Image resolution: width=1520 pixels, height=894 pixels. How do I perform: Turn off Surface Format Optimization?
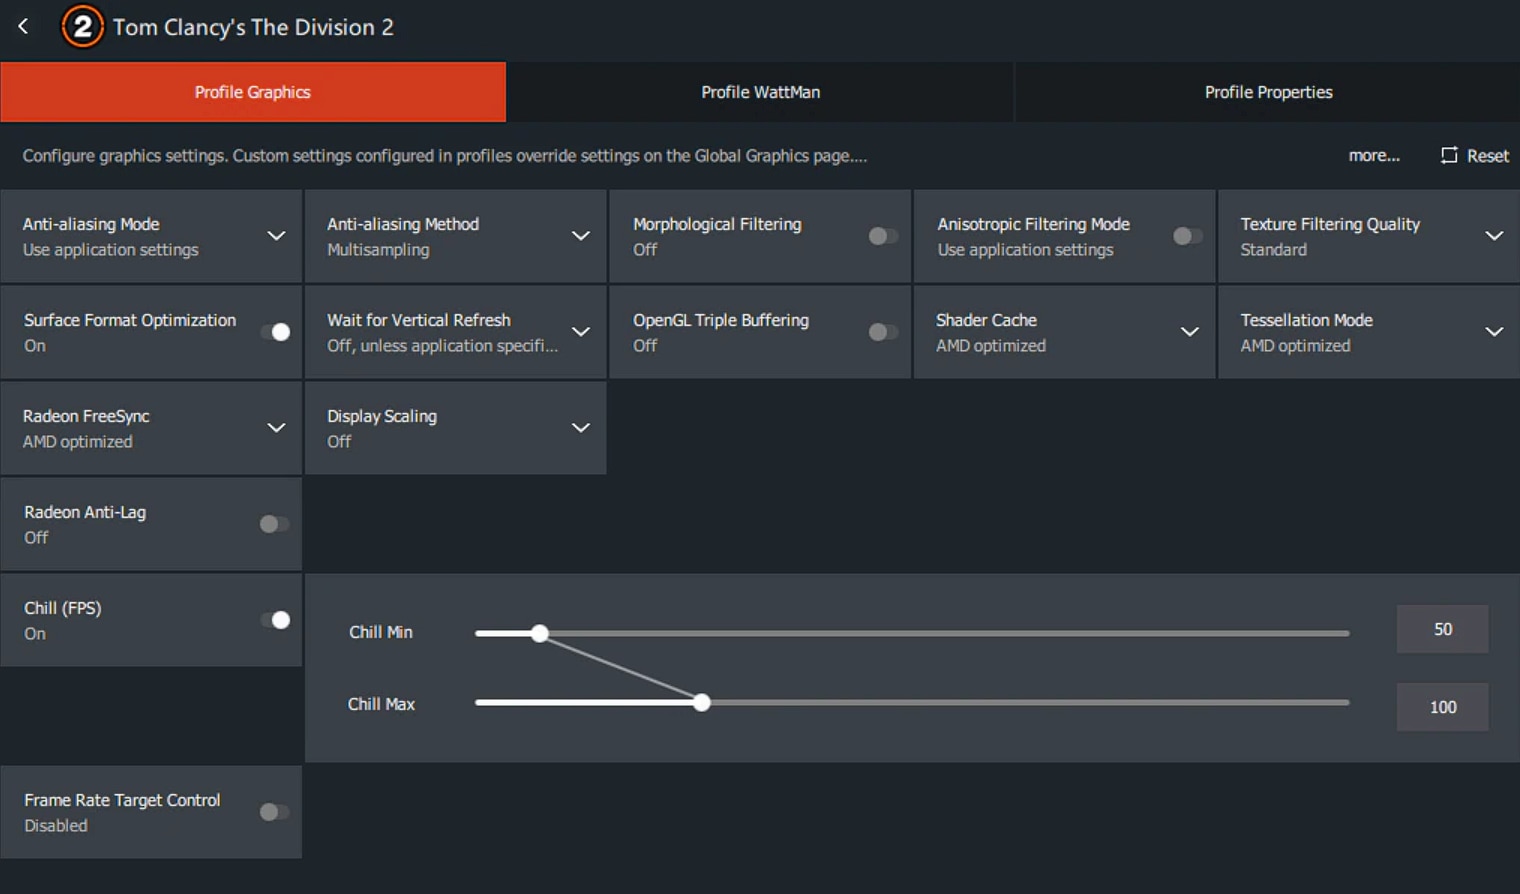click(x=275, y=332)
